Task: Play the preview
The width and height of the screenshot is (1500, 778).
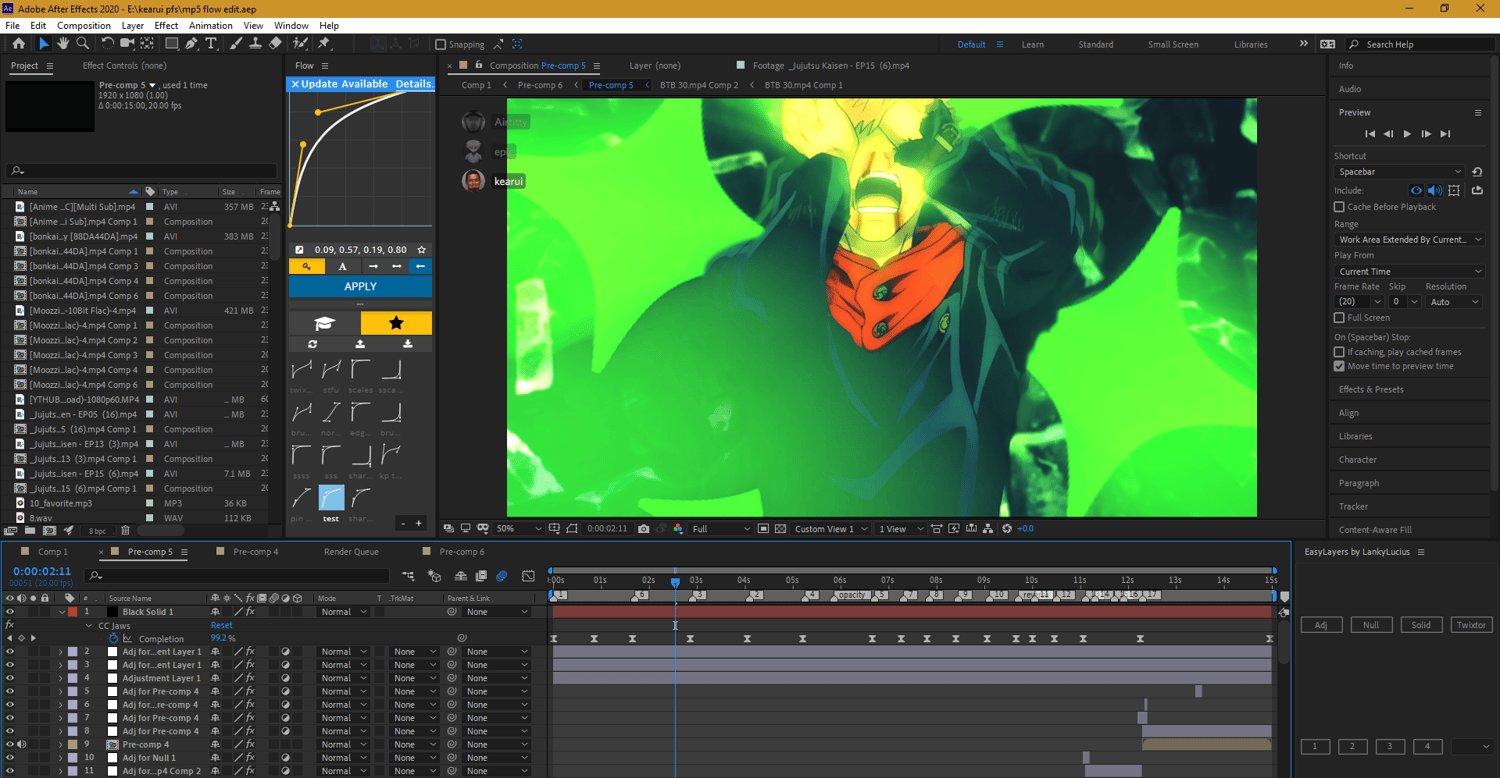Action: [x=1407, y=134]
